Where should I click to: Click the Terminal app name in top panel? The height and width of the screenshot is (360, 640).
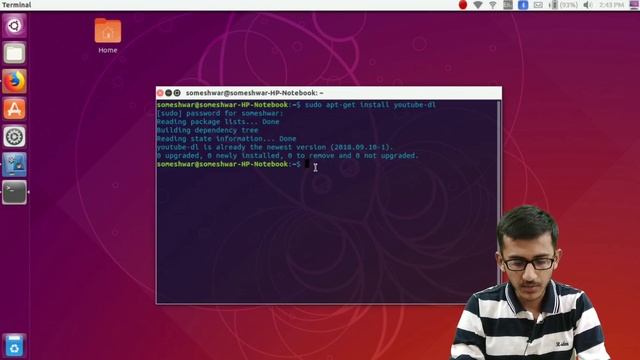(x=16, y=5)
